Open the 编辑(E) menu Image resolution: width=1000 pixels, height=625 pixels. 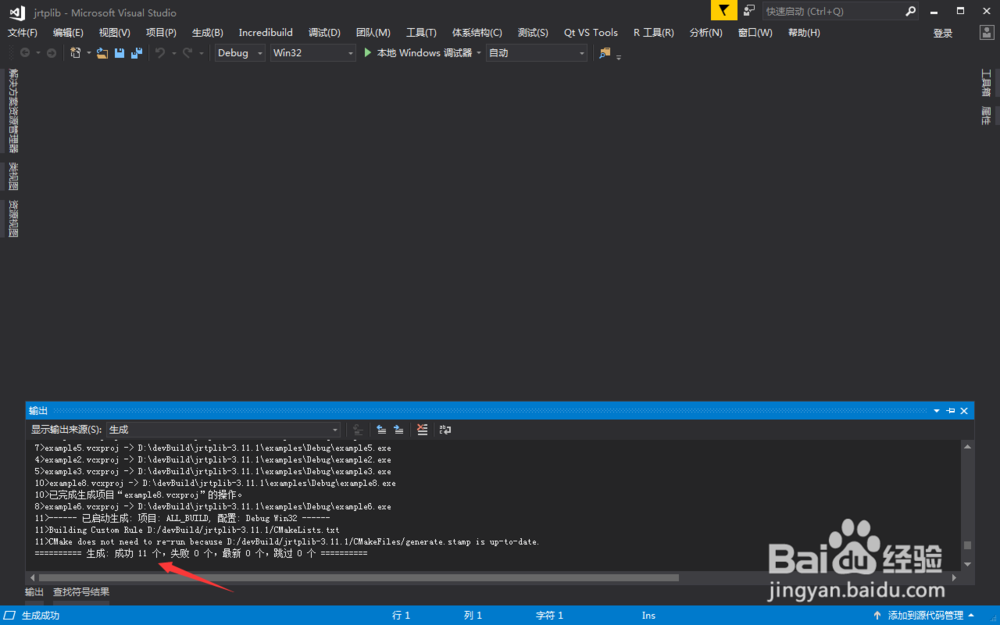68,33
